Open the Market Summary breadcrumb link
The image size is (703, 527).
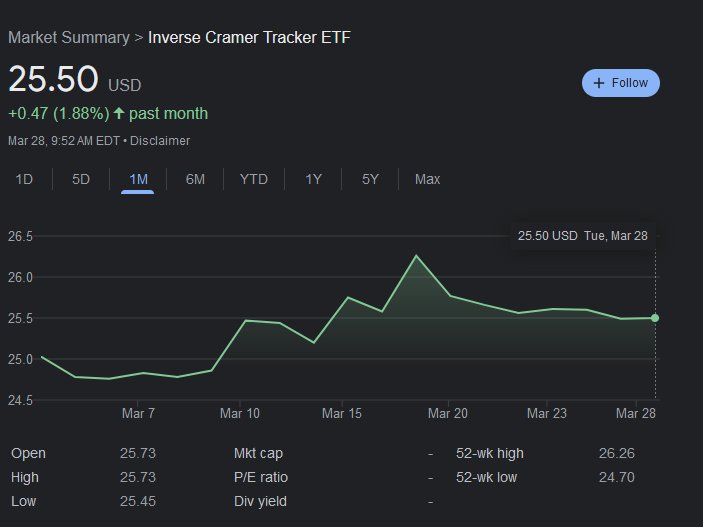69,37
